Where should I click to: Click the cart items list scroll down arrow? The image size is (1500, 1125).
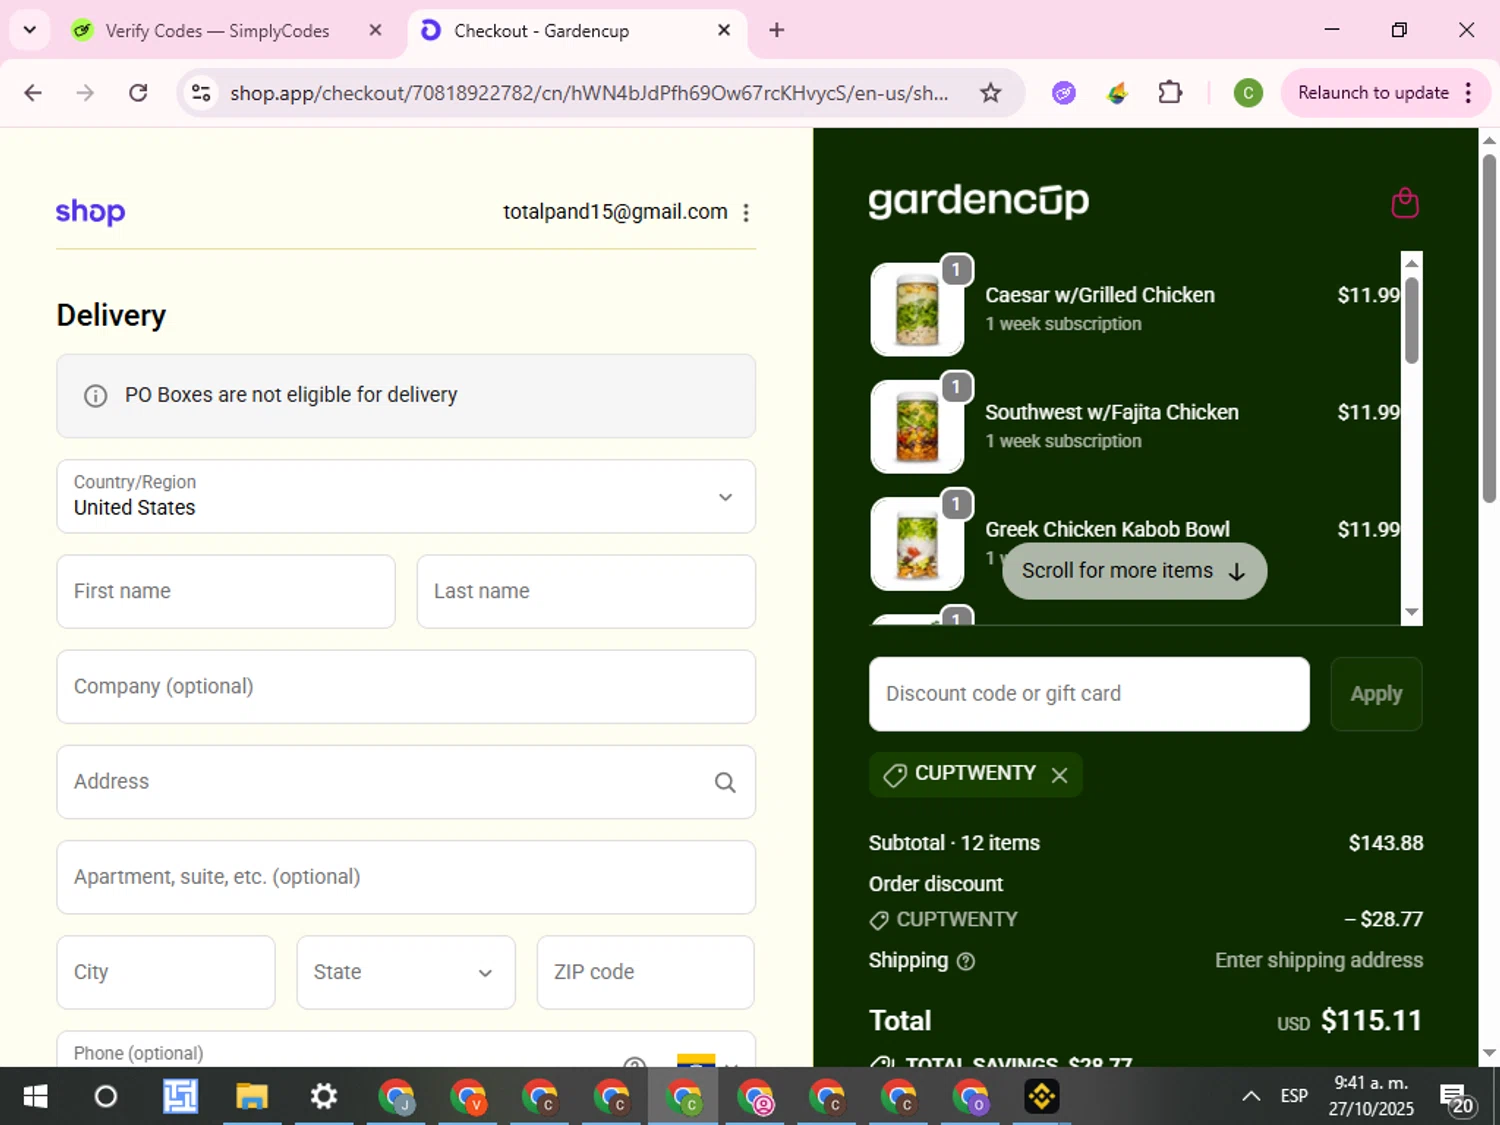[1412, 612]
